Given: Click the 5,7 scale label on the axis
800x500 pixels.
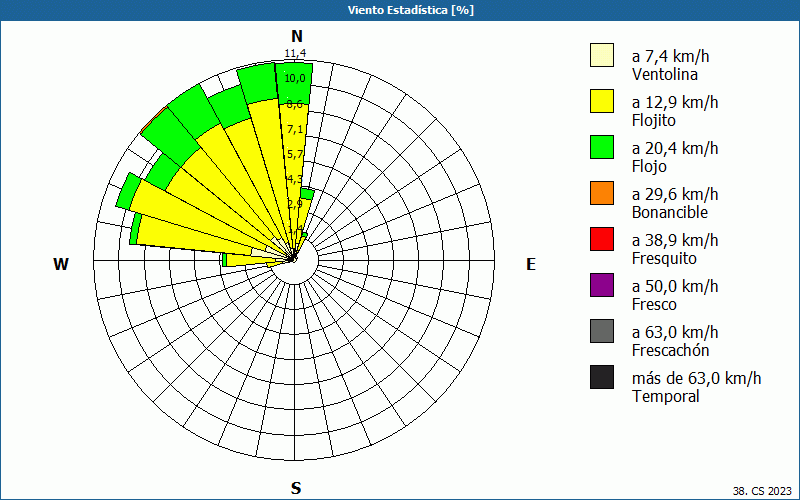Looking at the screenshot, I should click(x=295, y=154).
